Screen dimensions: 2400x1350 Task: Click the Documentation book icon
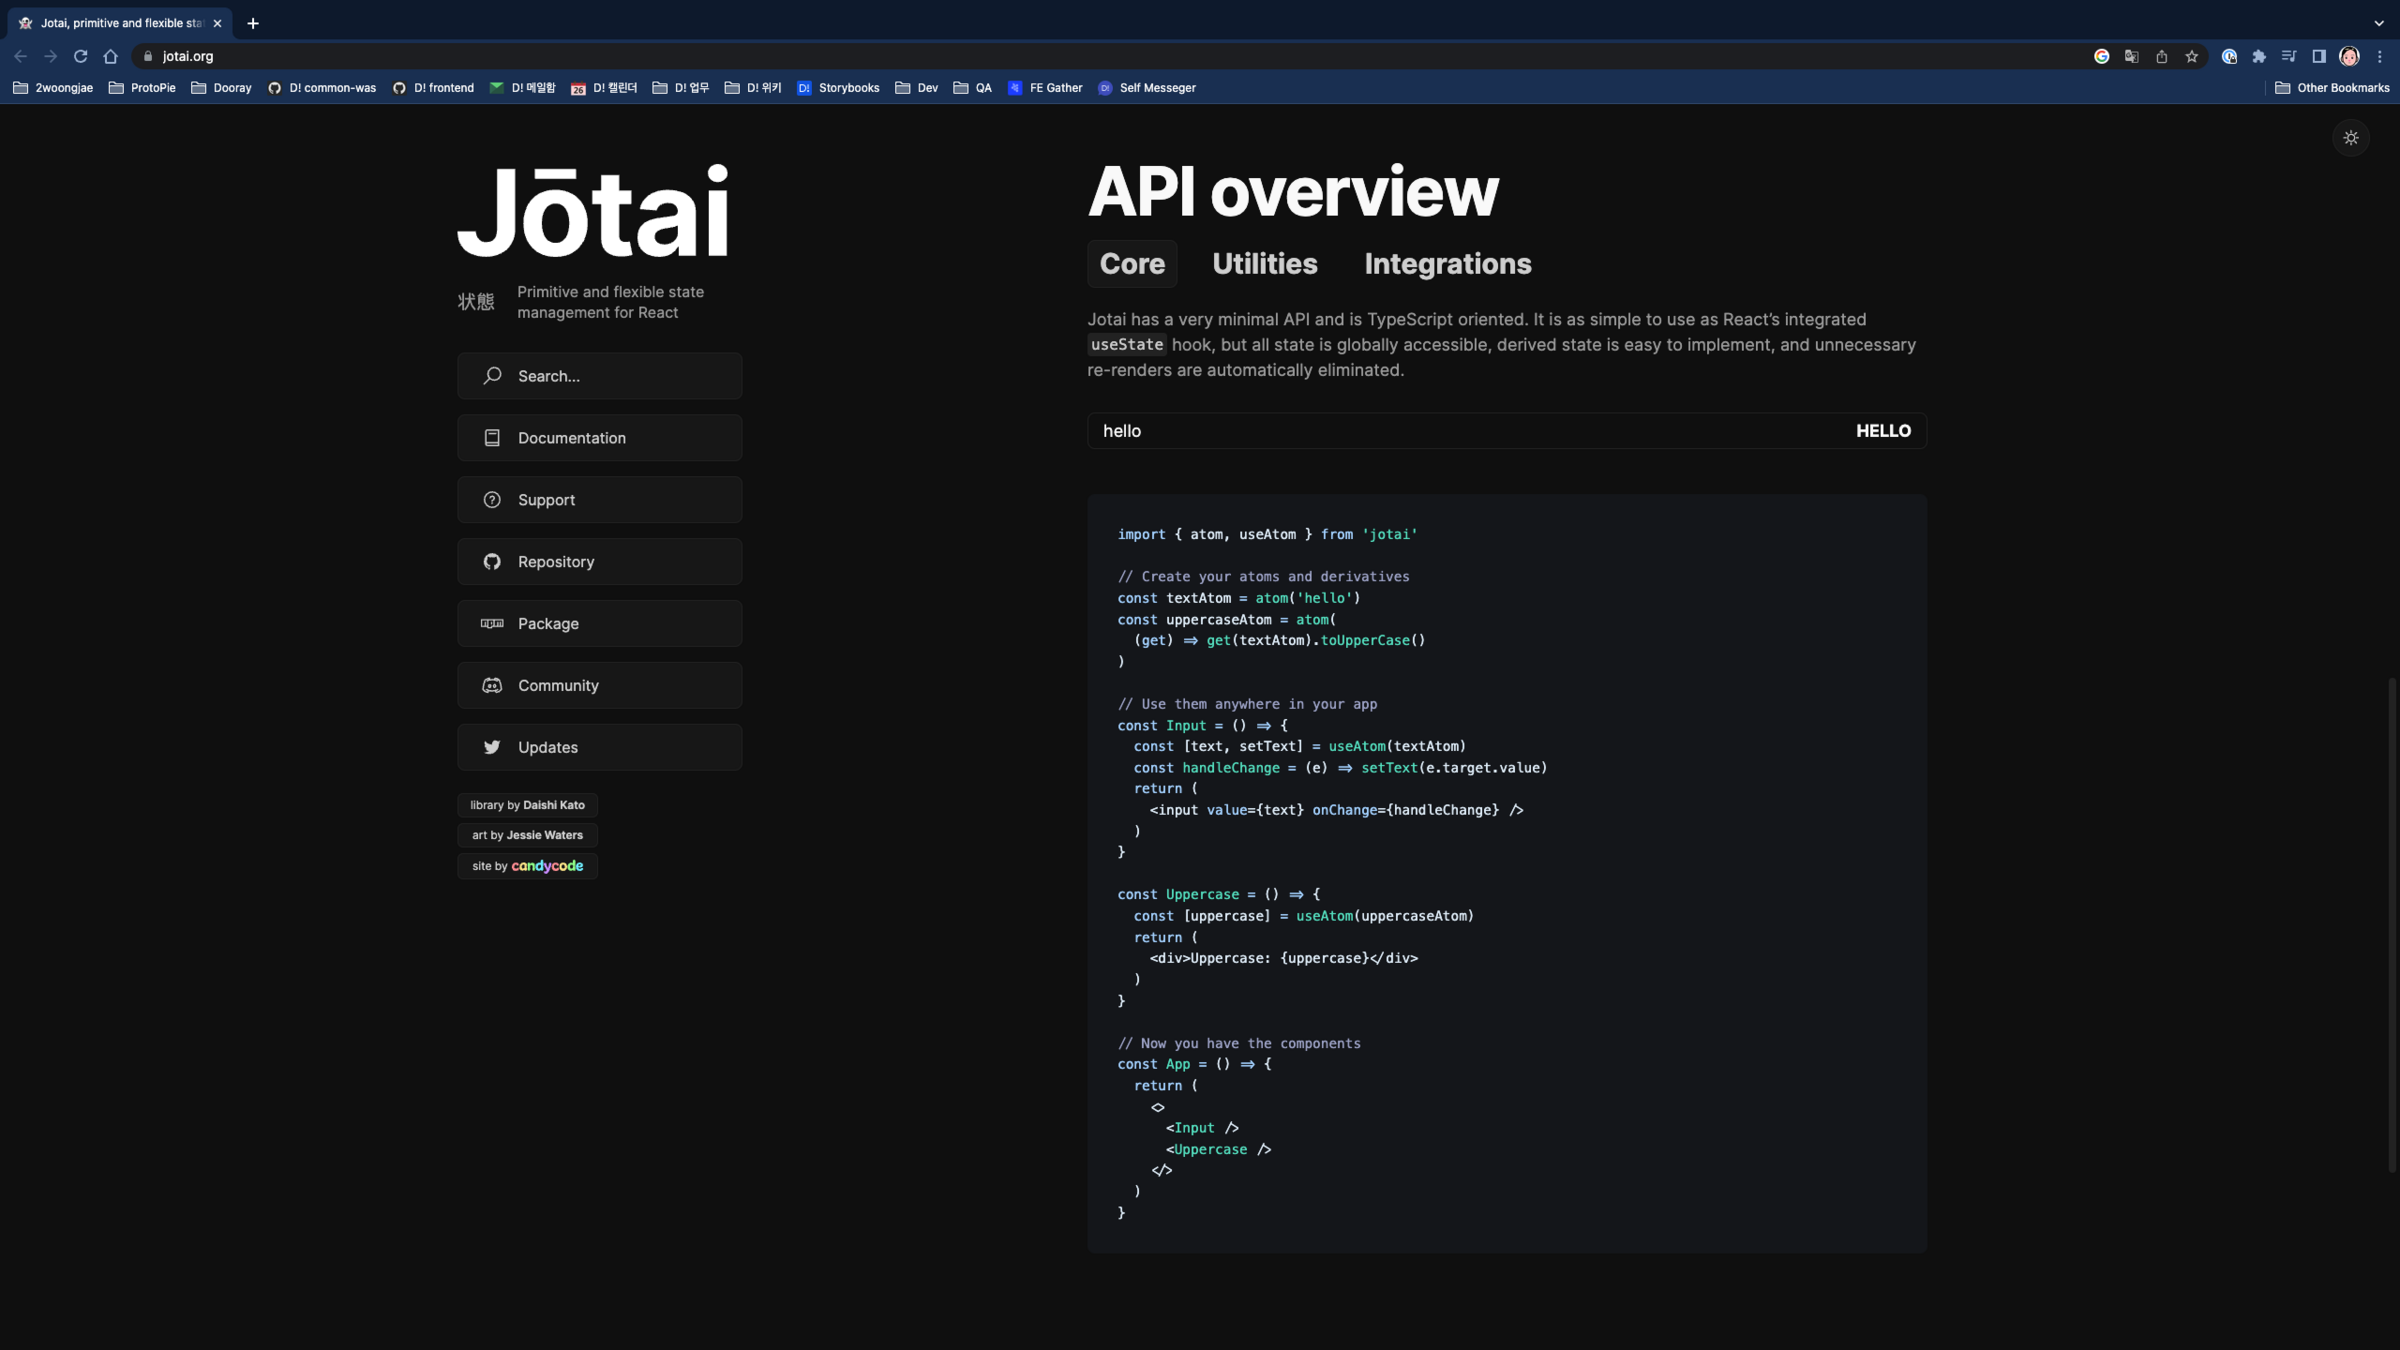click(492, 438)
